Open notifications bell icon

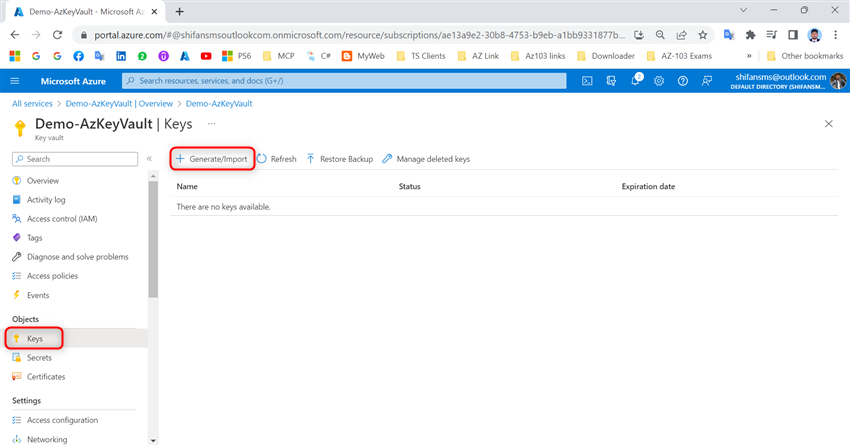[x=635, y=80]
